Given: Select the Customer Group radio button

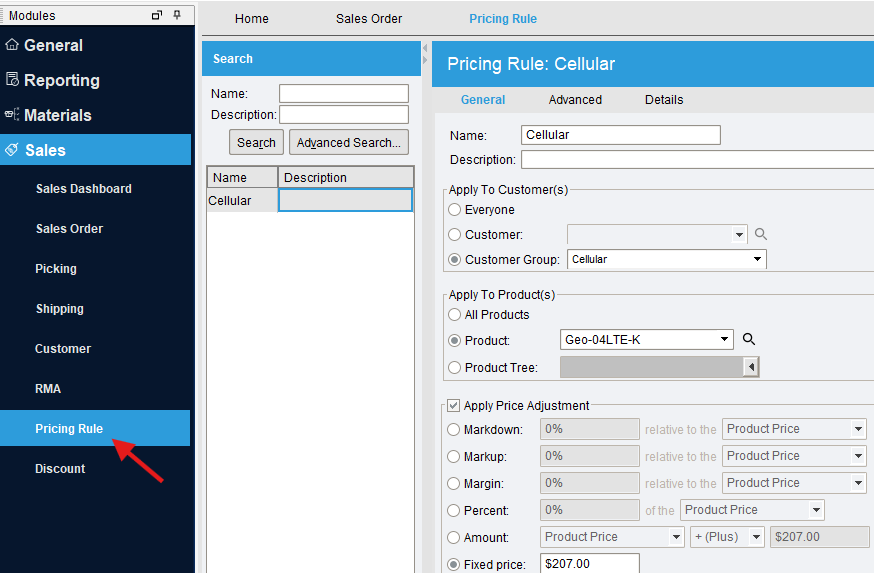Looking at the screenshot, I should pyautogui.click(x=455, y=260).
